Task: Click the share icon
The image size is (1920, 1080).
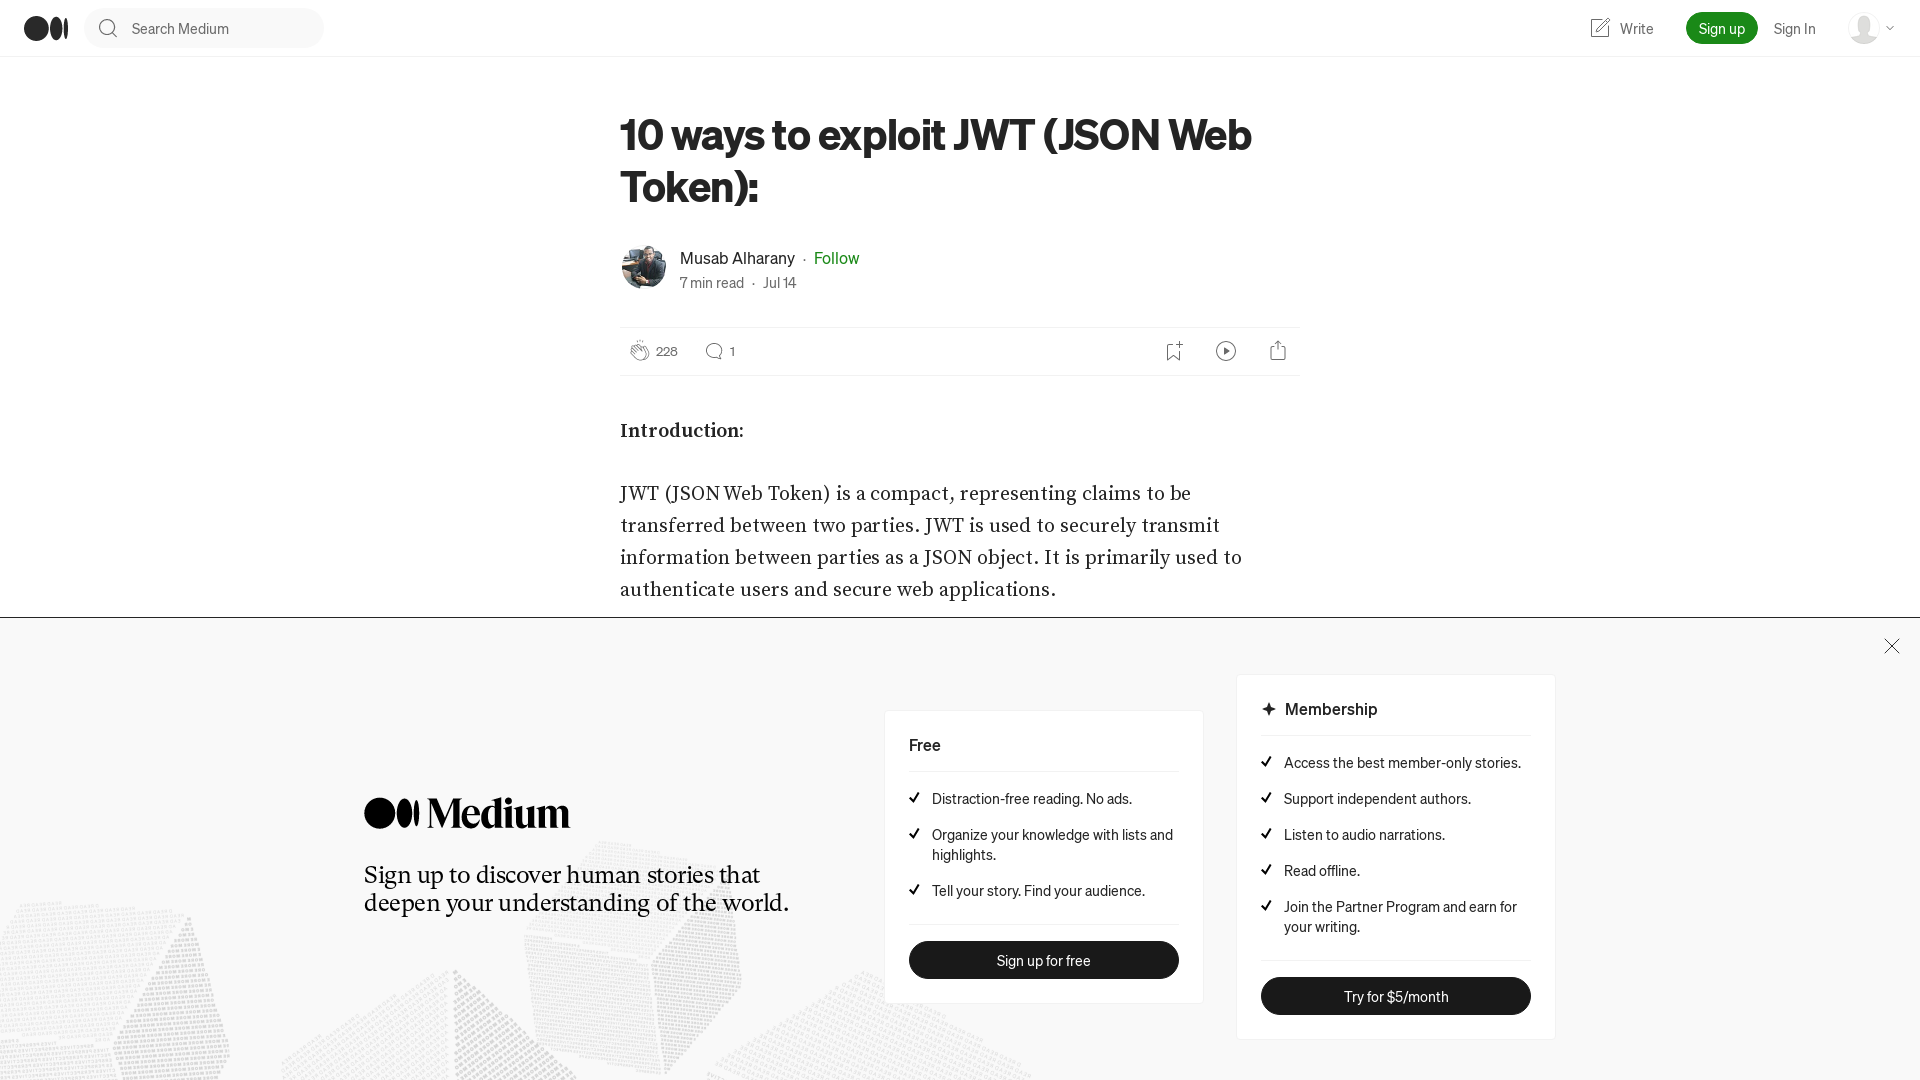Action: coord(1278,349)
